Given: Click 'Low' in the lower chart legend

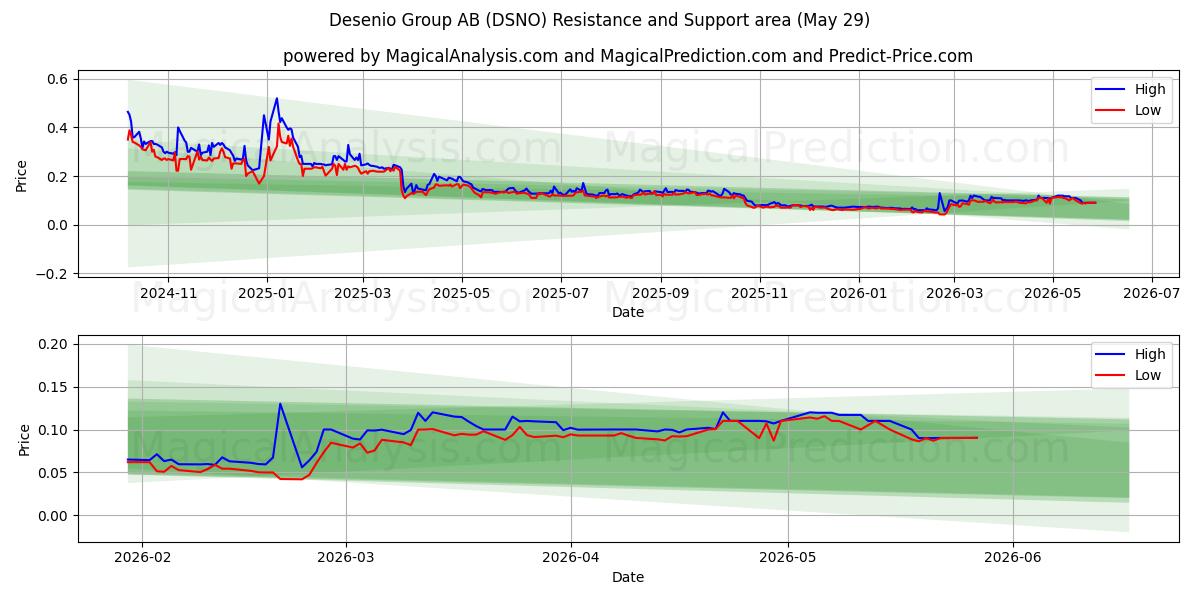Looking at the screenshot, I should (1148, 376).
